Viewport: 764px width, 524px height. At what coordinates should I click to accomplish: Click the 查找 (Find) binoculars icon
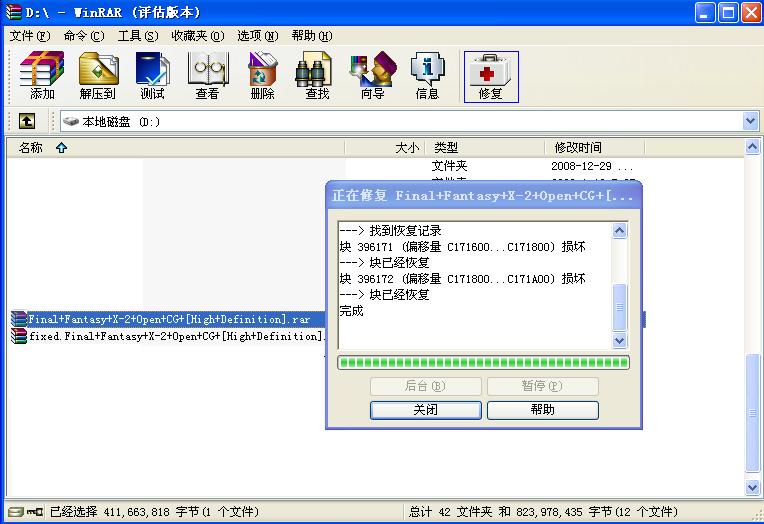pos(317,76)
